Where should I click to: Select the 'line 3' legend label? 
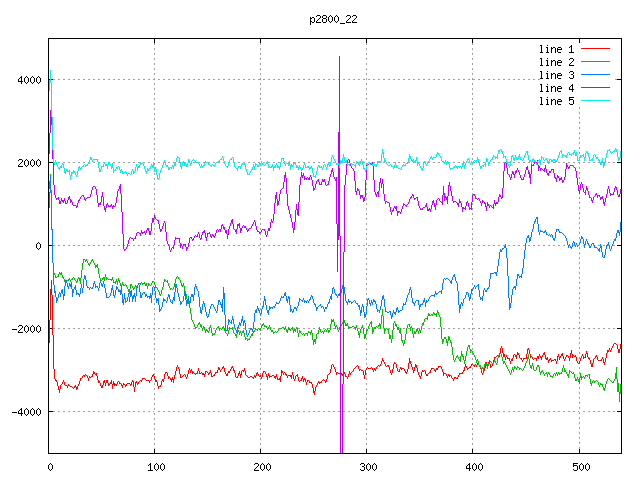pos(556,75)
